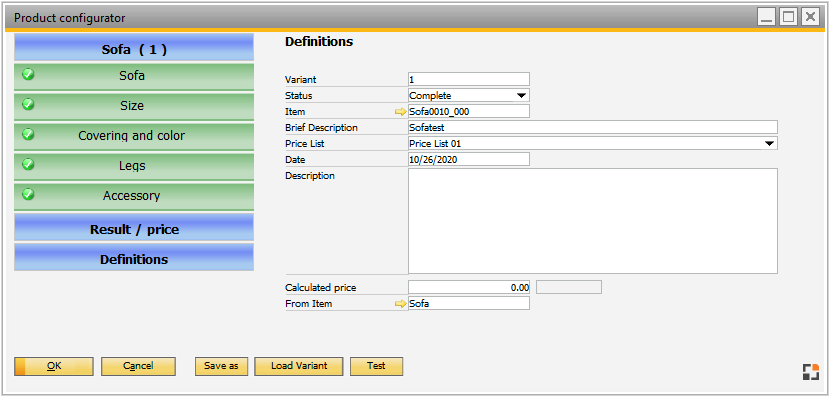This screenshot has width=832, height=399.
Task: Click the link arrow beside the From Item field
Action: coord(401,304)
